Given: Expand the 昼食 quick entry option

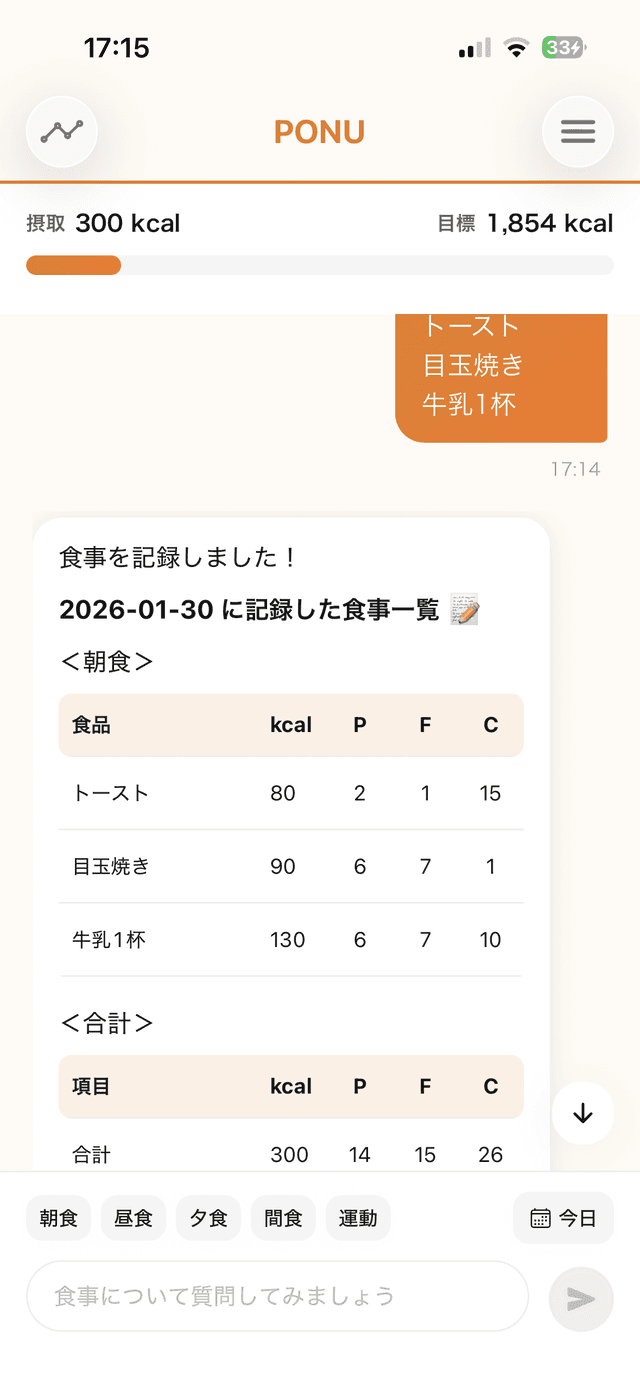Looking at the screenshot, I should [x=133, y=1218].
